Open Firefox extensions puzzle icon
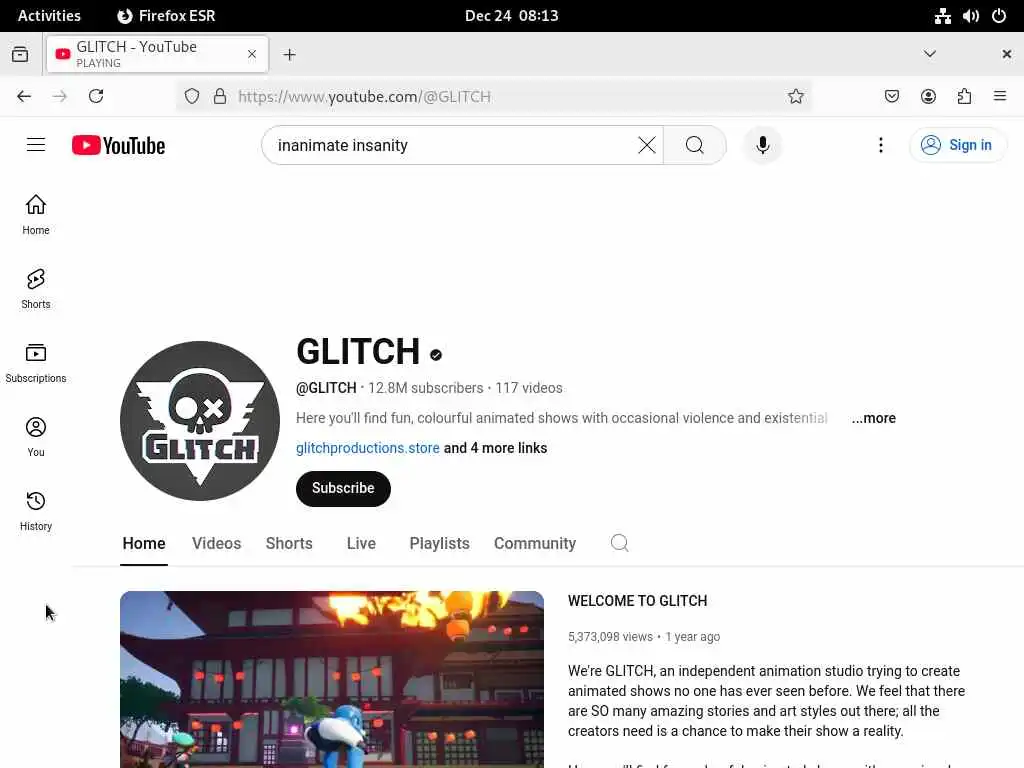The width and height of the screenshot is (1024, 768). pyautogui.click(x=964, y=97)
